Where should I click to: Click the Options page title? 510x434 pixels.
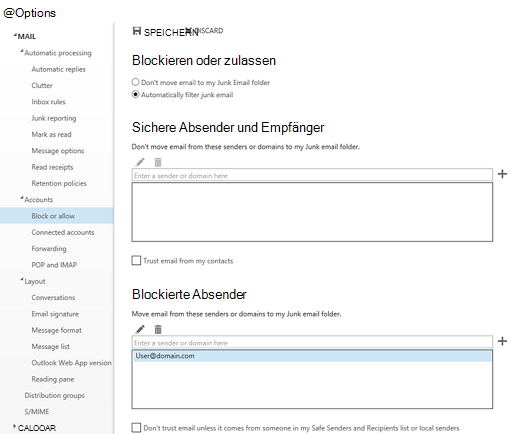(x=29, y=13)
